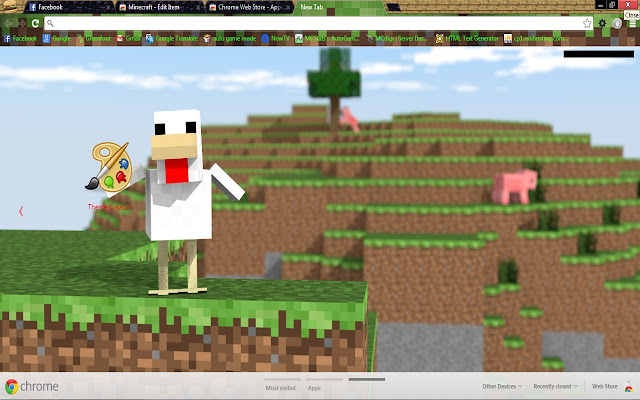Expand the bookmarks bar overflow chevron
The width and height of the screenshot is (640, 400).
(632, 39)
